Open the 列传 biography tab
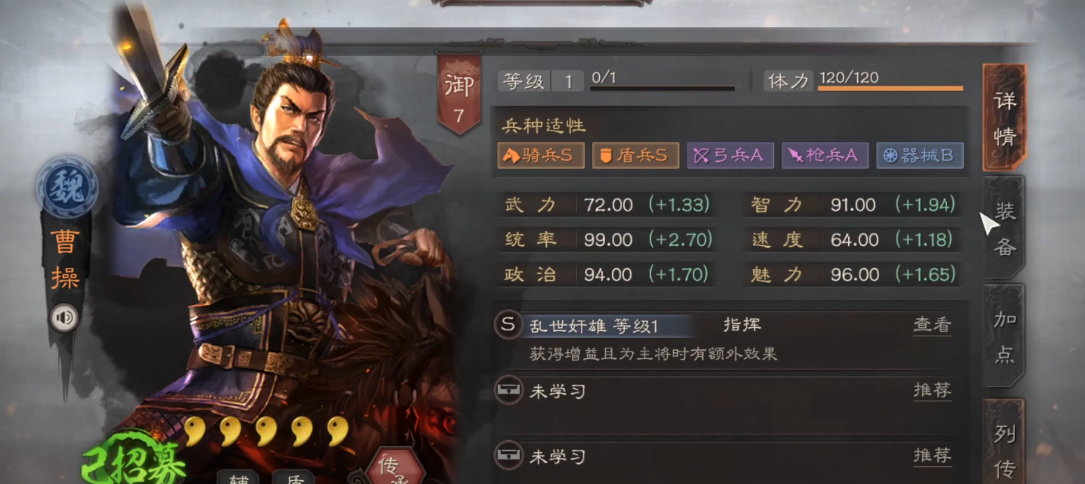This screenshot has width=1085, height=484. coord(1004,443)
